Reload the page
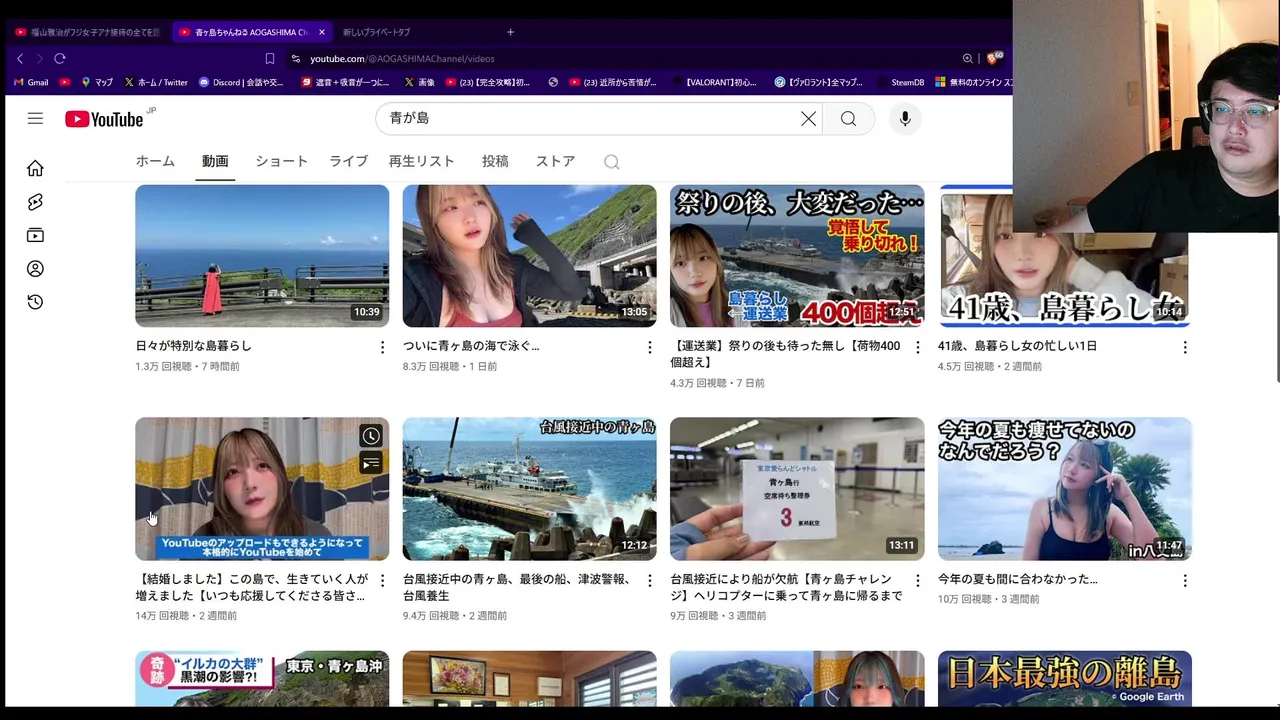Screen dimensions: 1280x720 tap(60, 59)
